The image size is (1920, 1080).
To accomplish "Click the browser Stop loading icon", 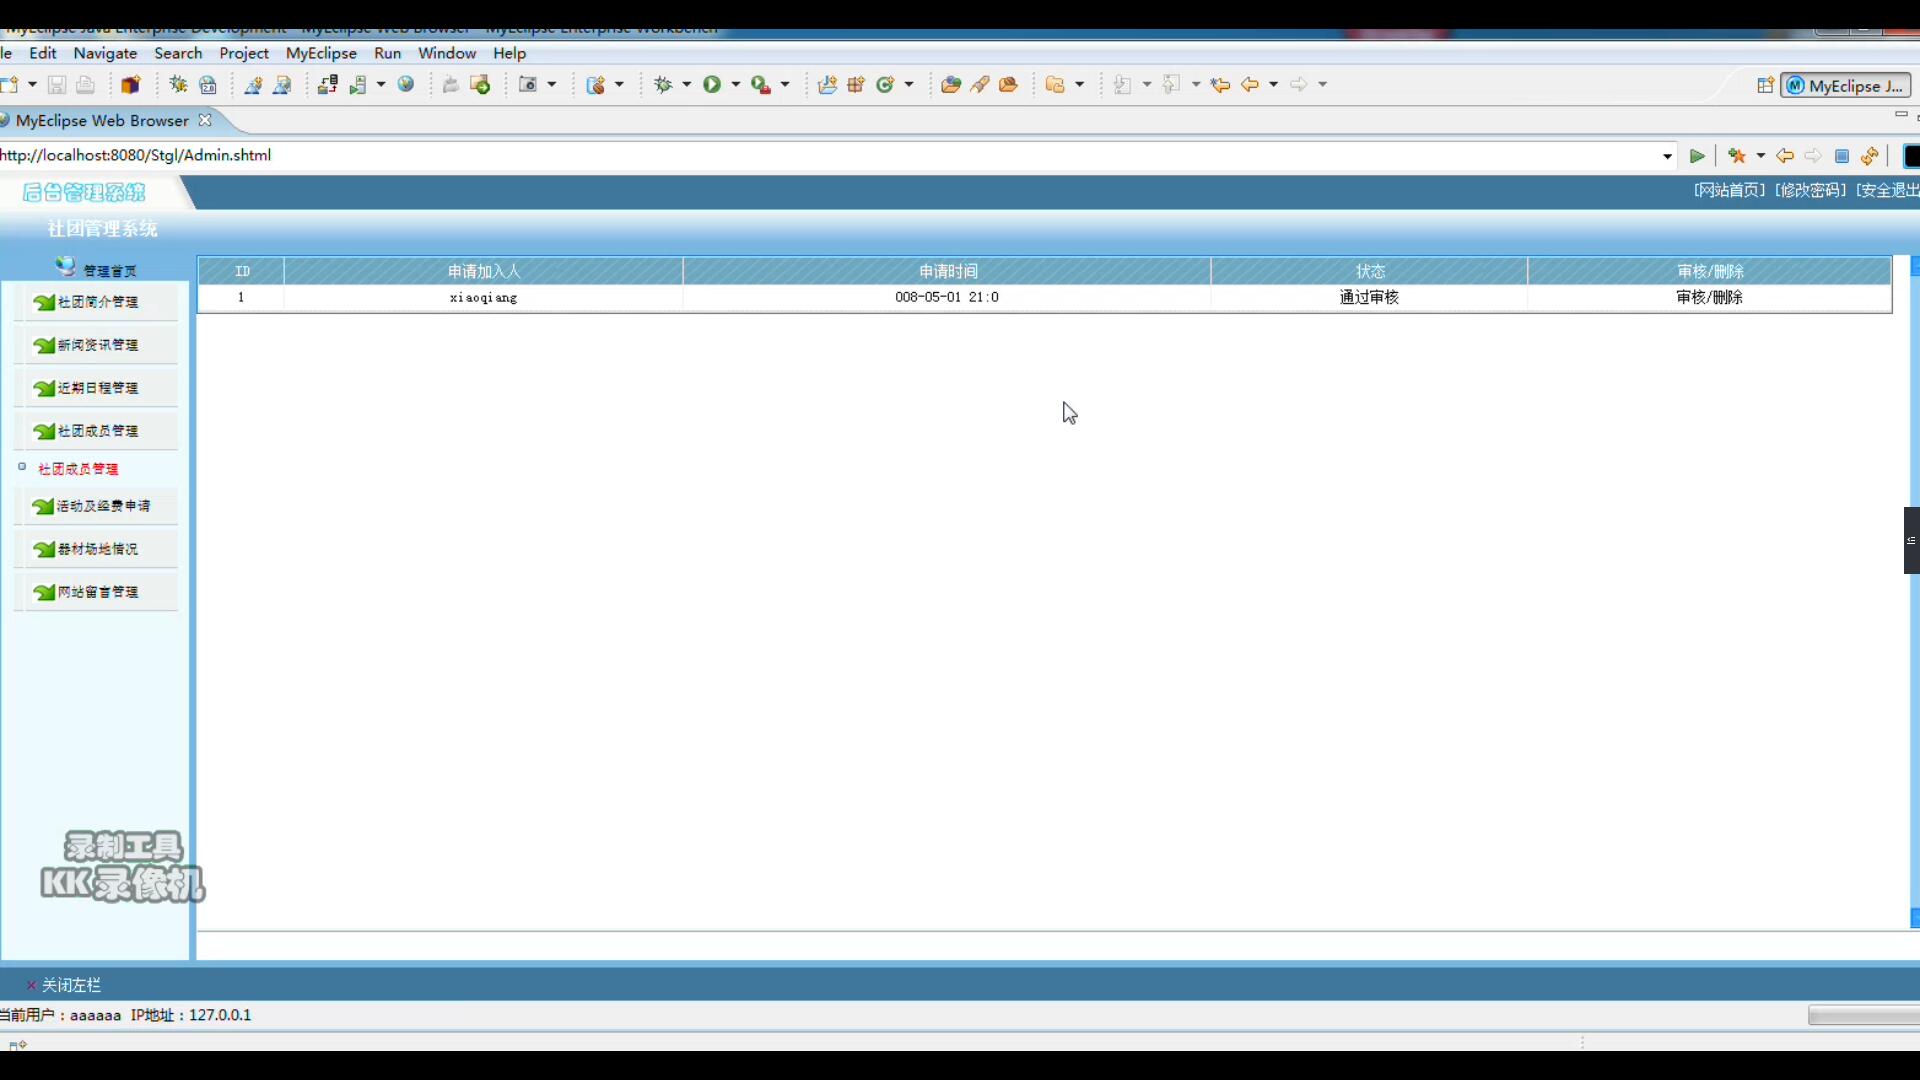I will coord(1842,156).
